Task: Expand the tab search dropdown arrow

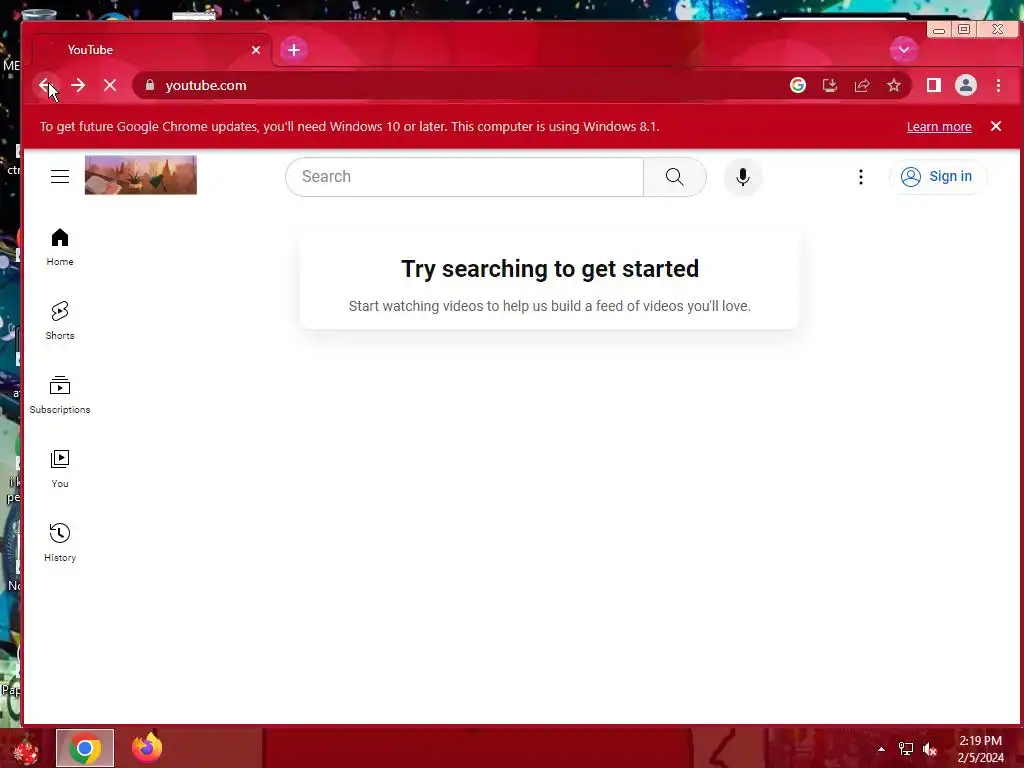Action: [x=904, y=50]
